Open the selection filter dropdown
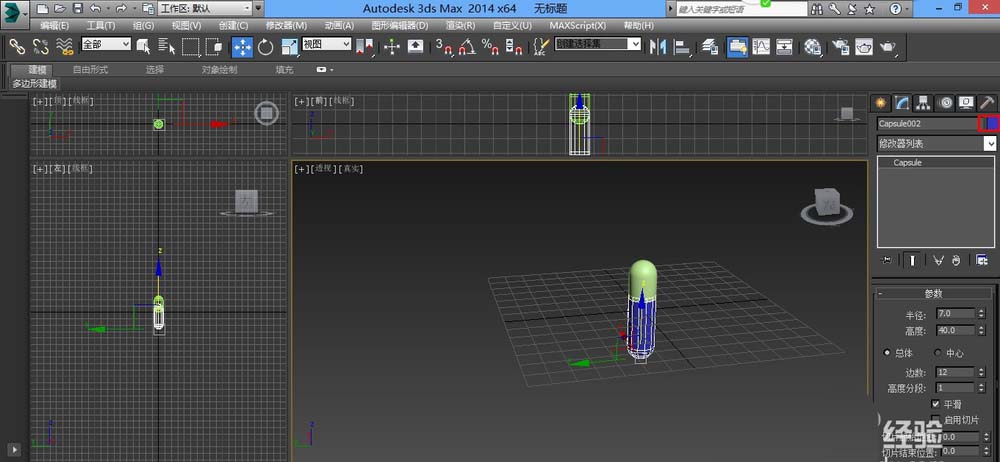This screenshot has height=462, width=1000. click(106, 43)
